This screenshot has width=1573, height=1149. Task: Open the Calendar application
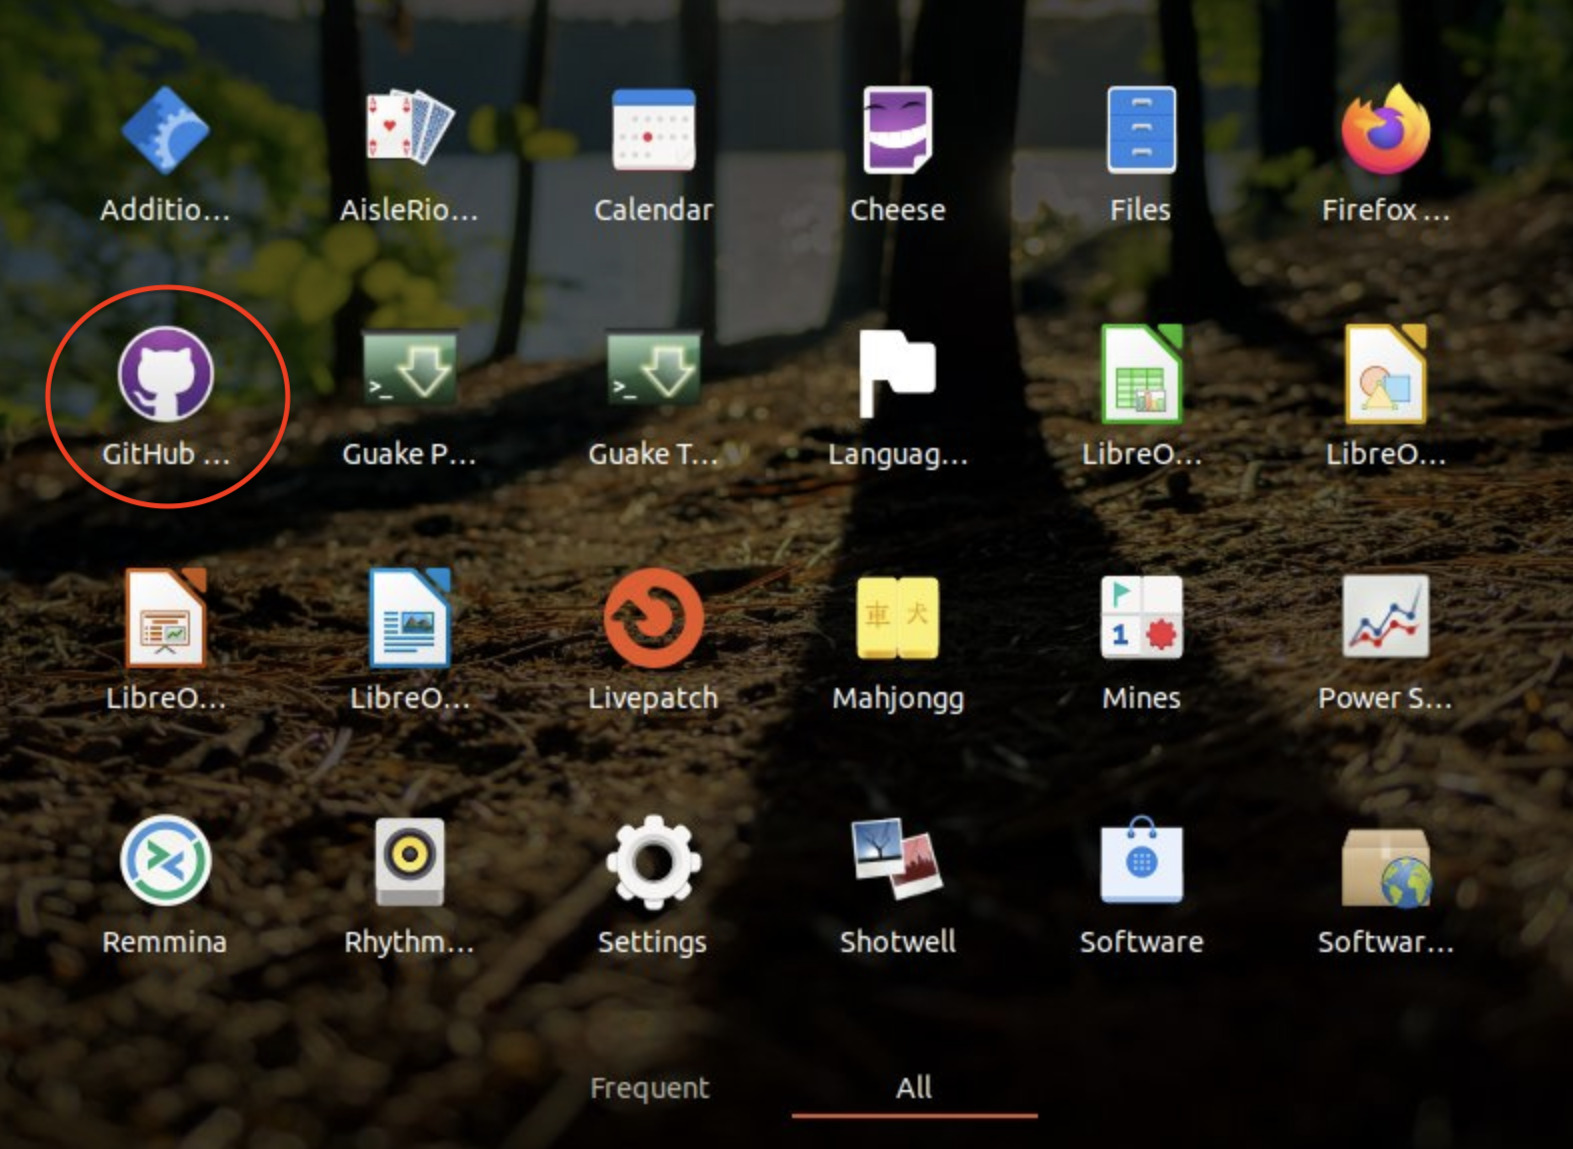[x=653, y=131]
